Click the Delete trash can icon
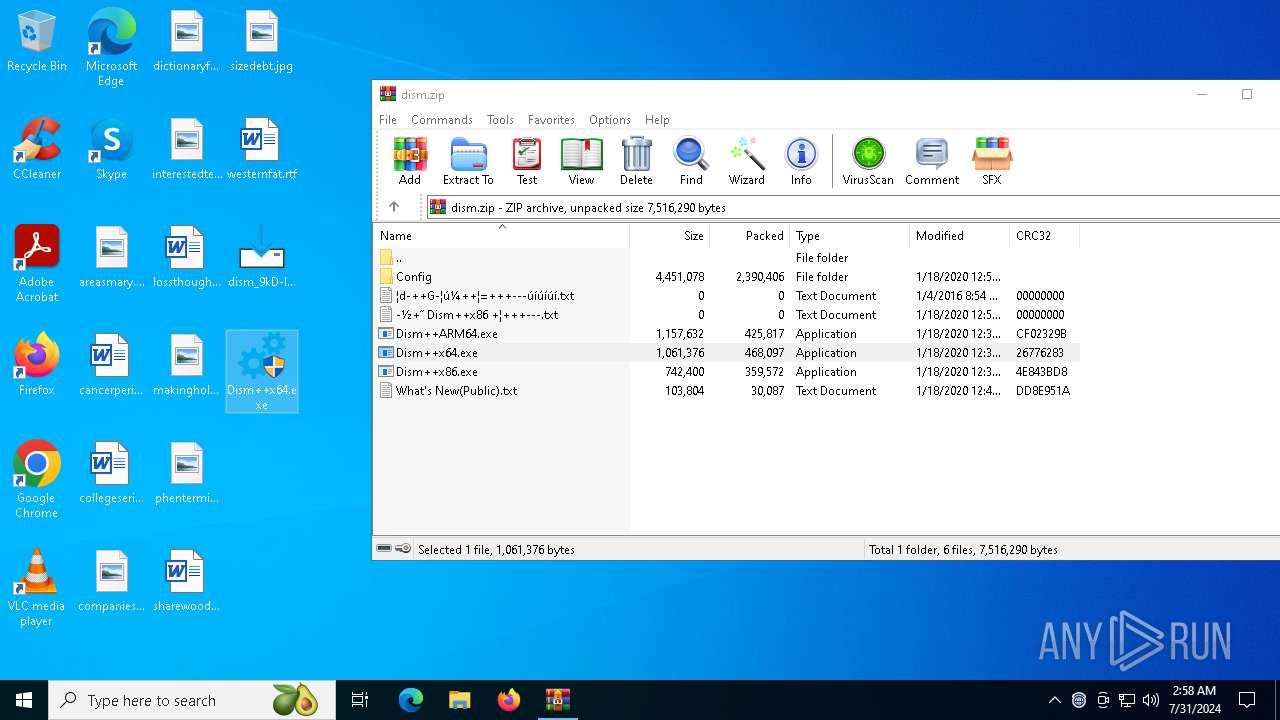The image size is (1280, 720). tap(636, 161)
